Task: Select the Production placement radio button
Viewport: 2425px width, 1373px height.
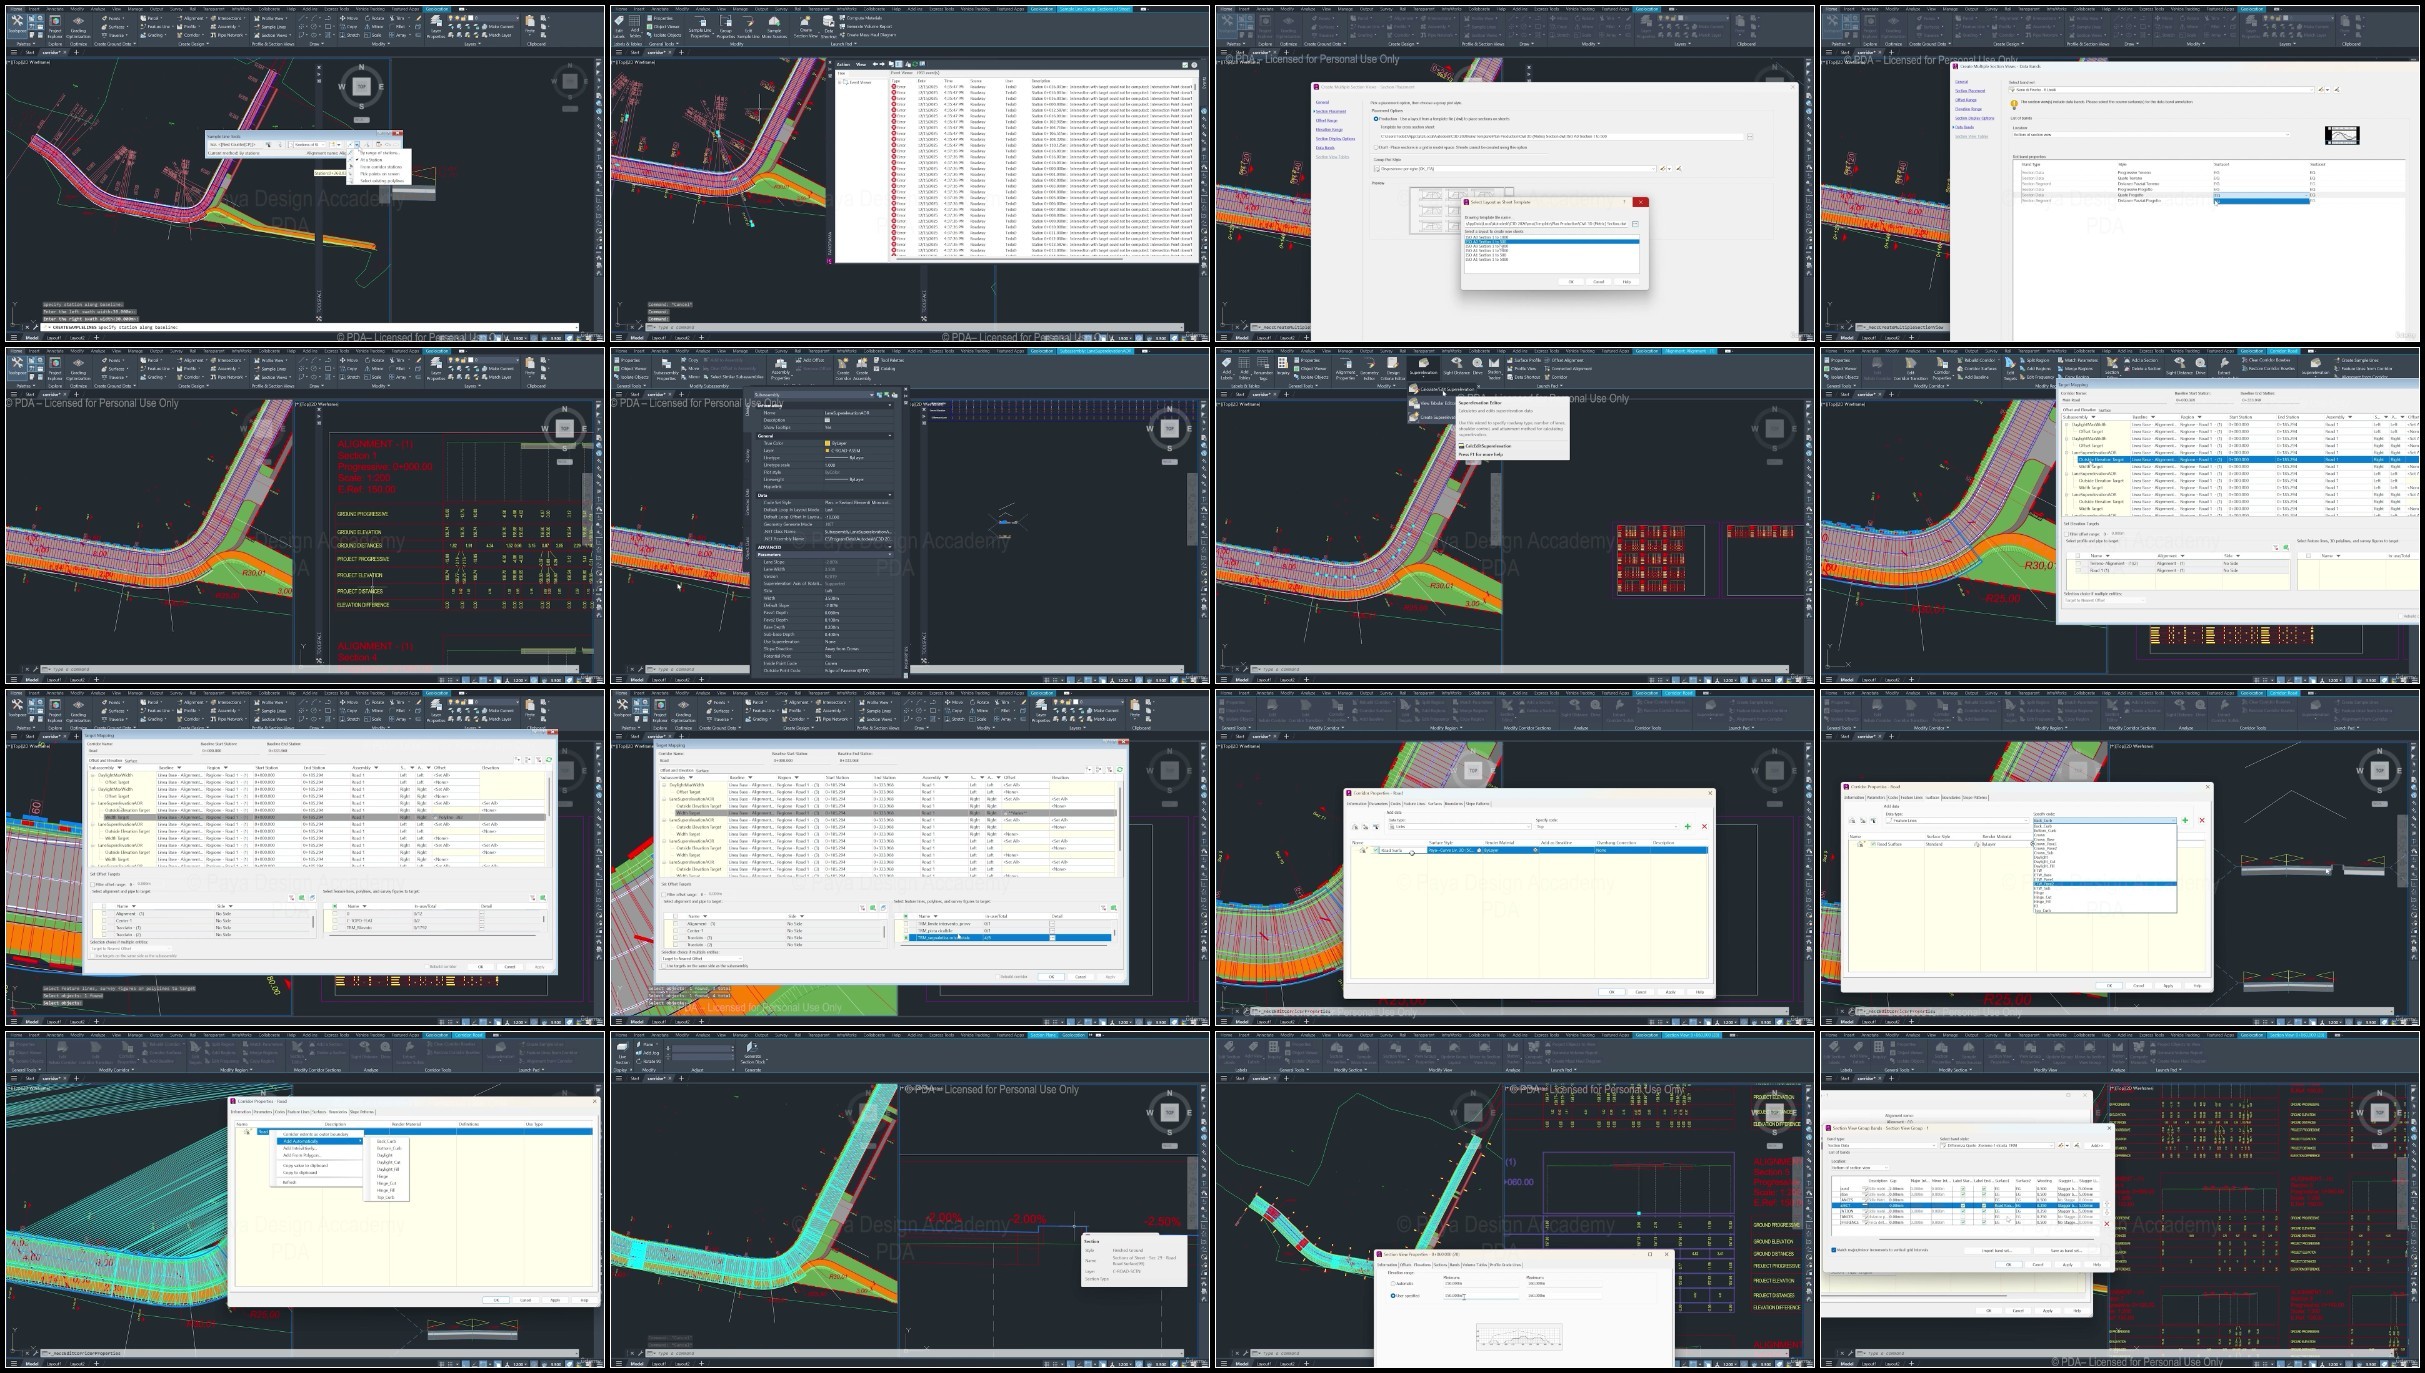Action: [1376, 119]
